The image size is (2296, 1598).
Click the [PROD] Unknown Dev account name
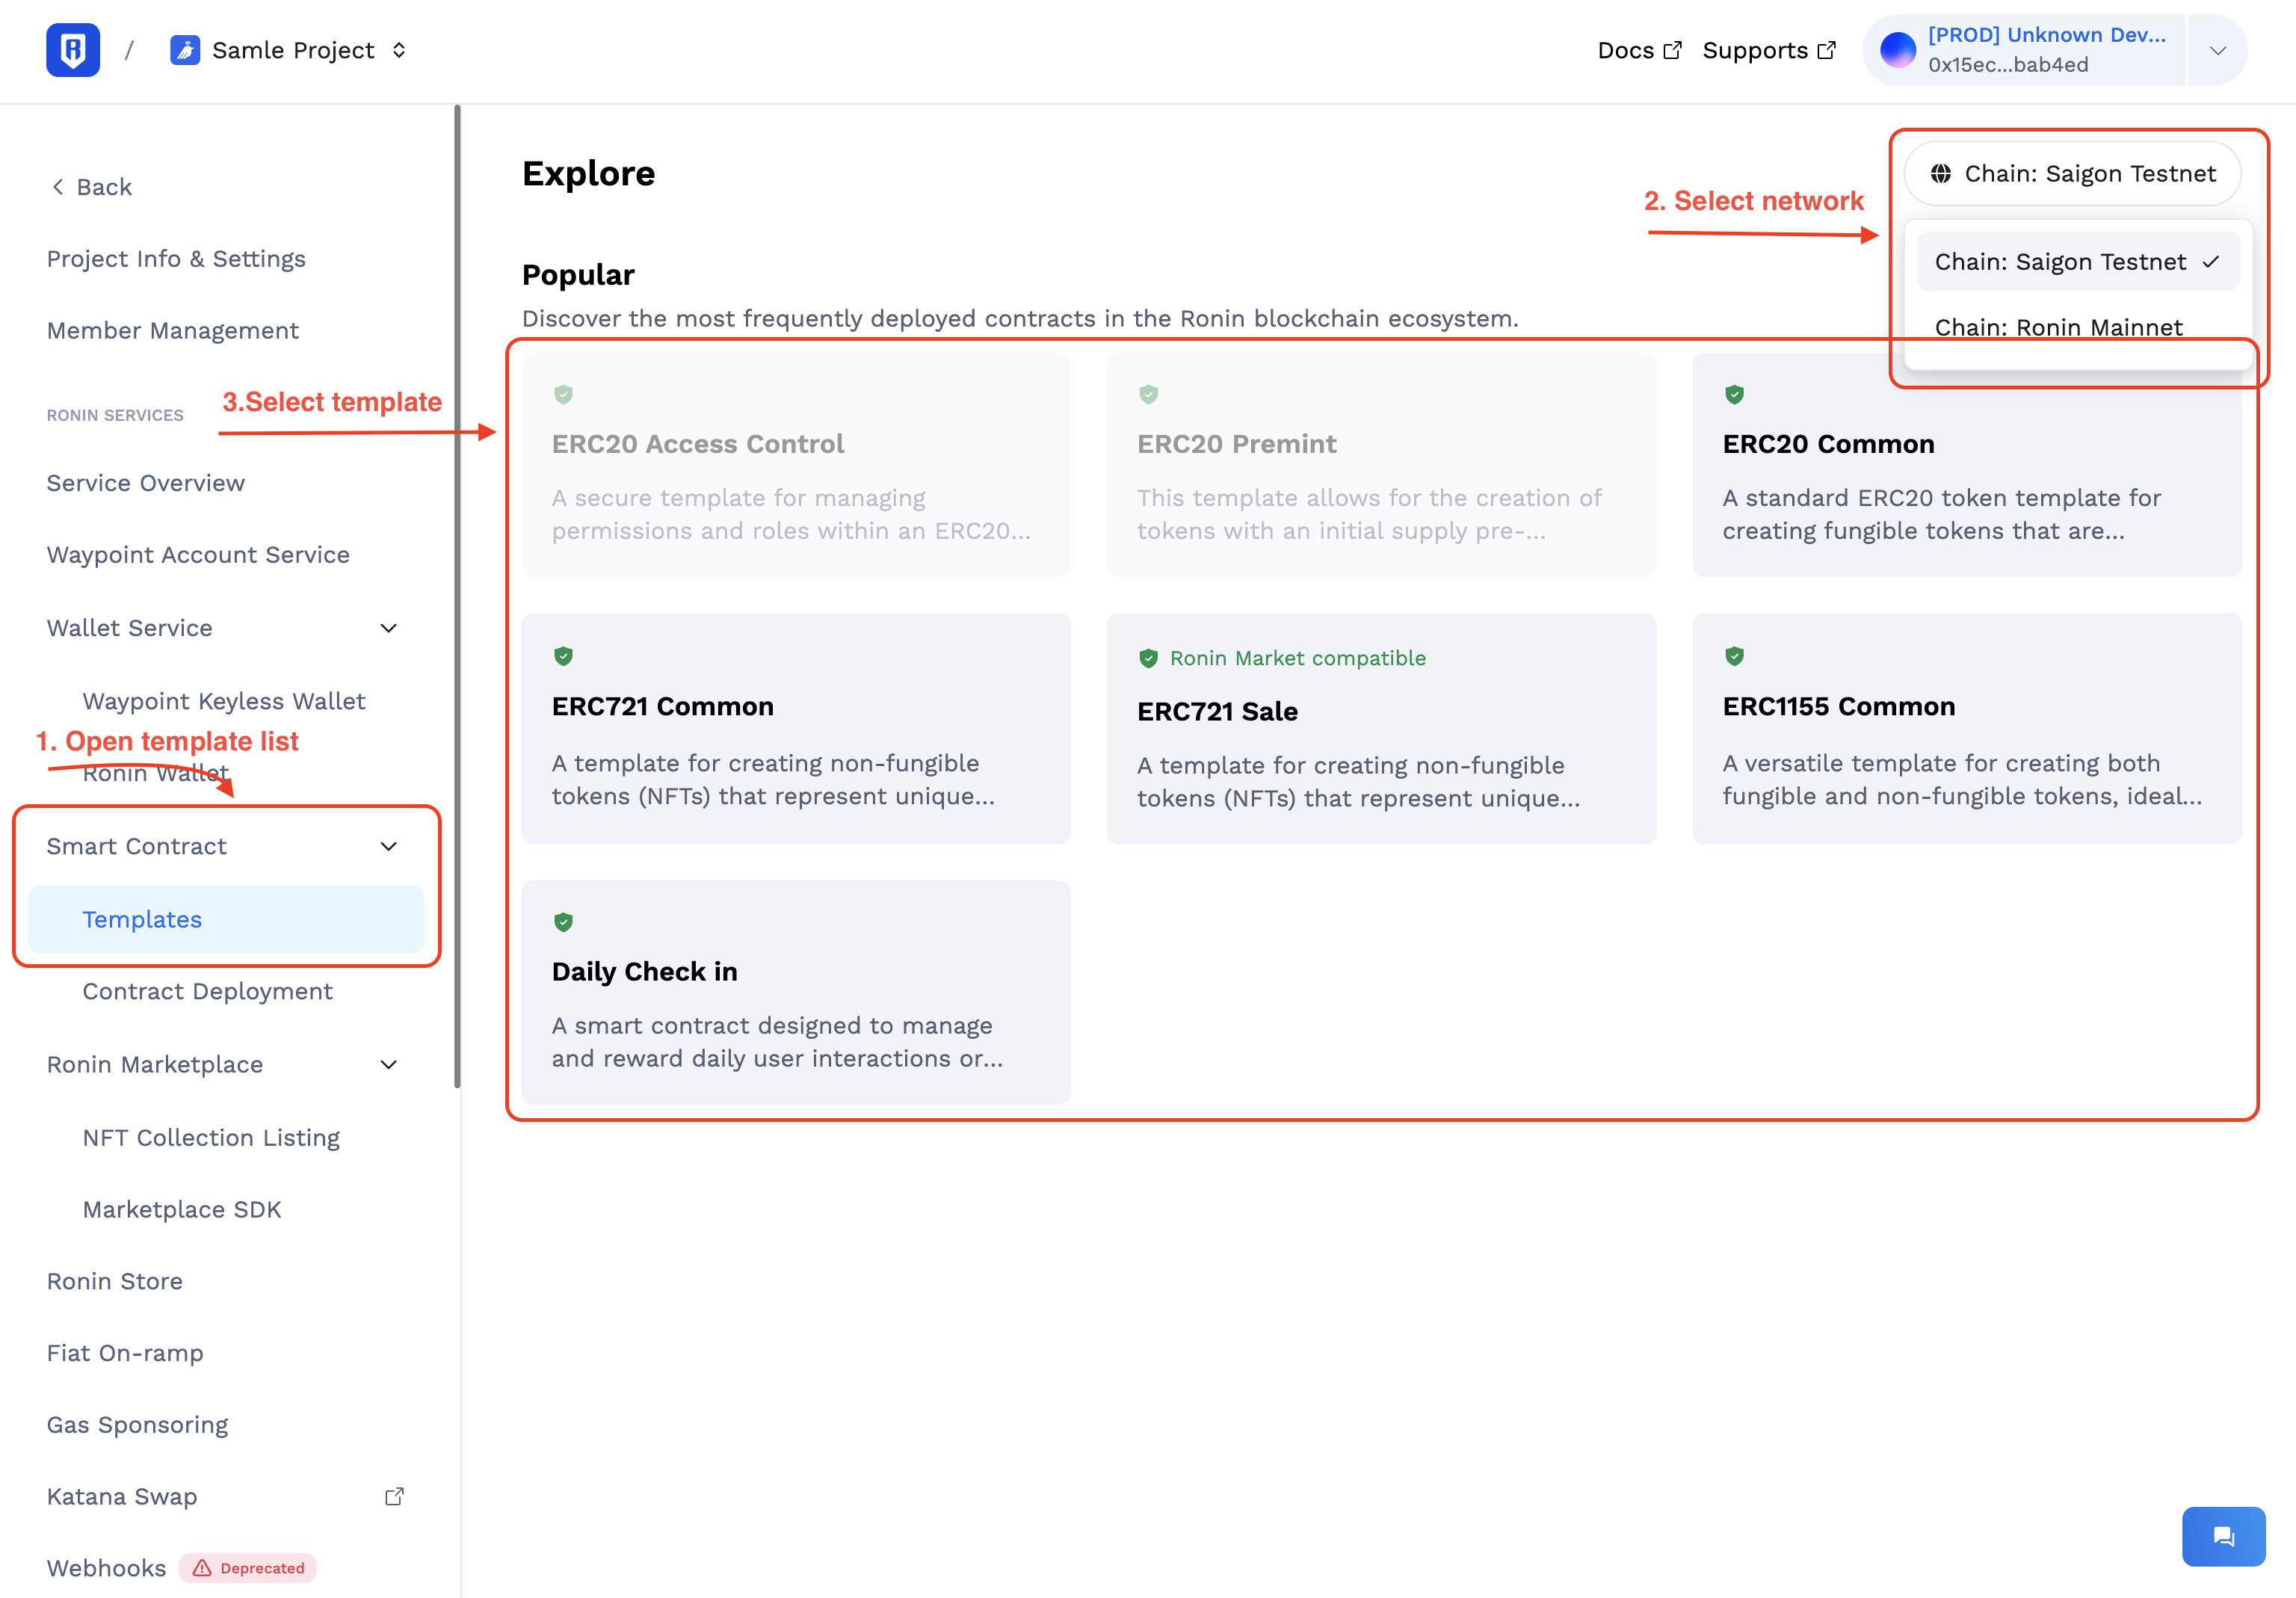click(x=2046, y=35)
